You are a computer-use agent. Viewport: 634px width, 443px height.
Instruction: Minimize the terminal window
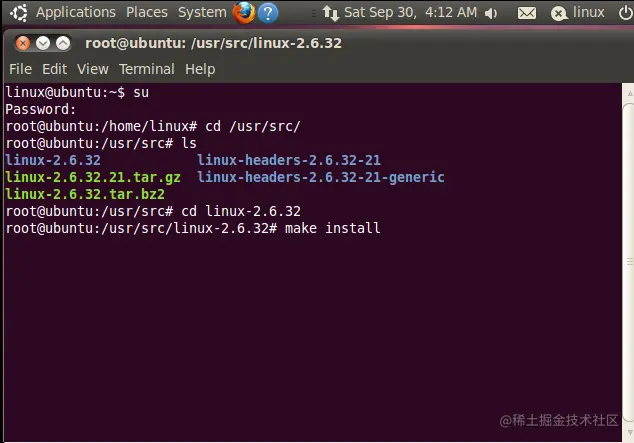click(43, 43)
